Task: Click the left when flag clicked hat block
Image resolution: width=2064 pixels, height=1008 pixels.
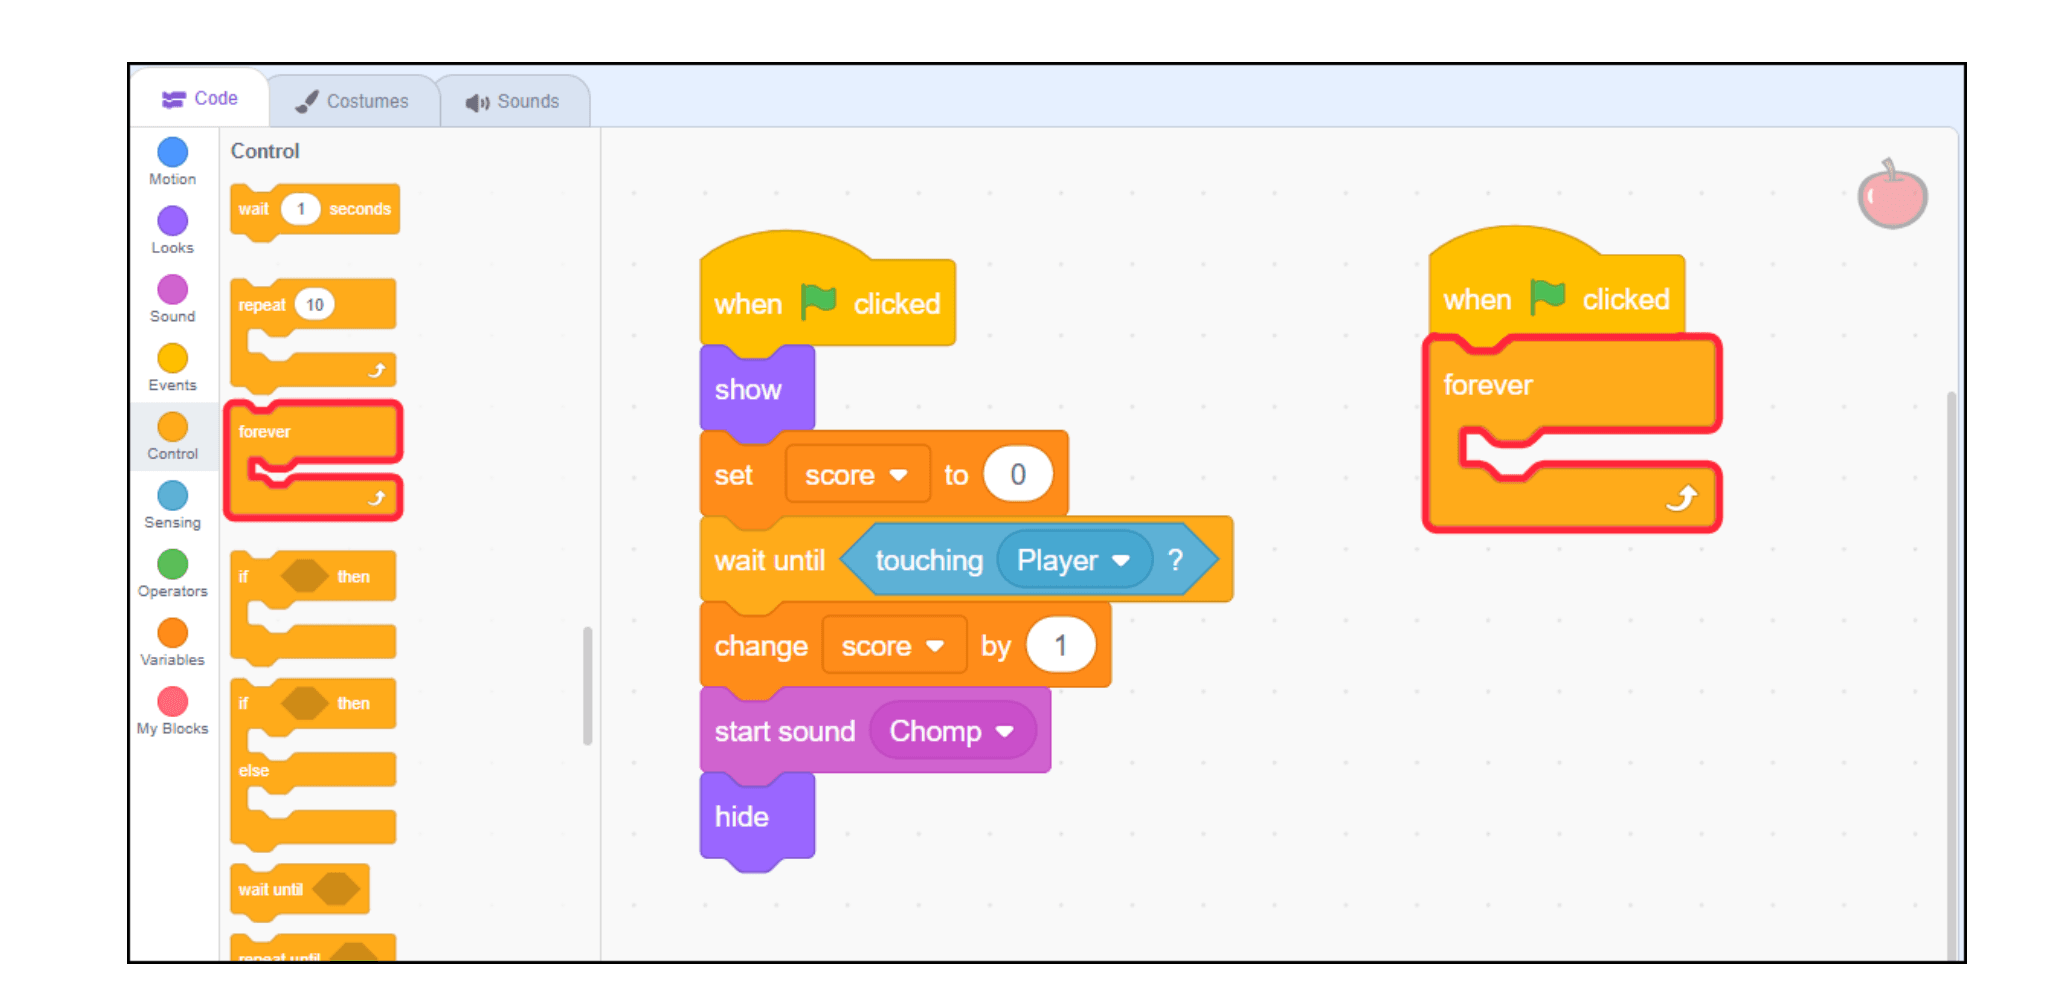Action: tap(827, 293)
